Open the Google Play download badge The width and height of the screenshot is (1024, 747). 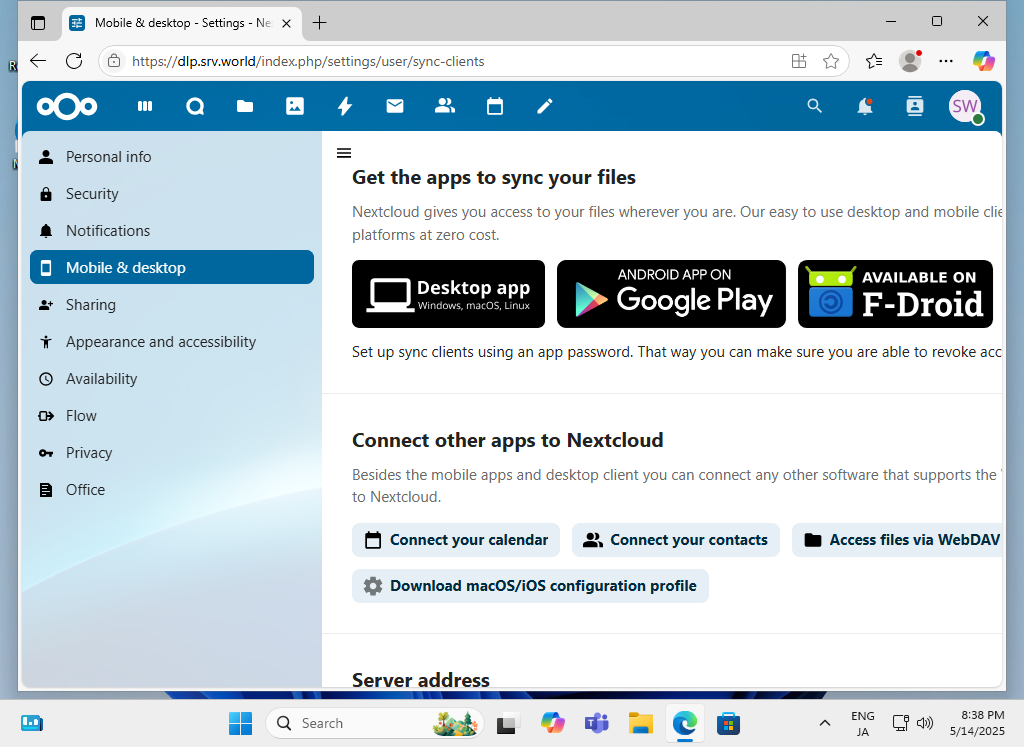[671, 293]
